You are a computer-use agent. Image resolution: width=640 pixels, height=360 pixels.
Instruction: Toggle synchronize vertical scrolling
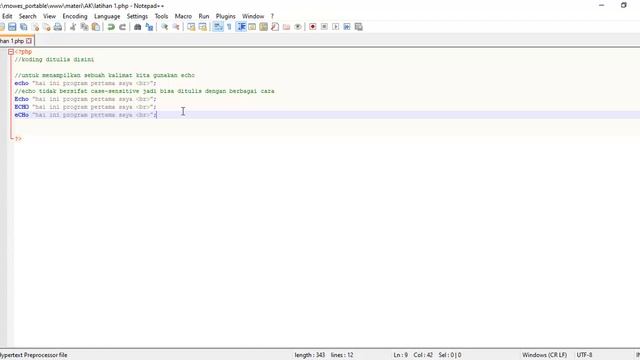click(191, 27)
